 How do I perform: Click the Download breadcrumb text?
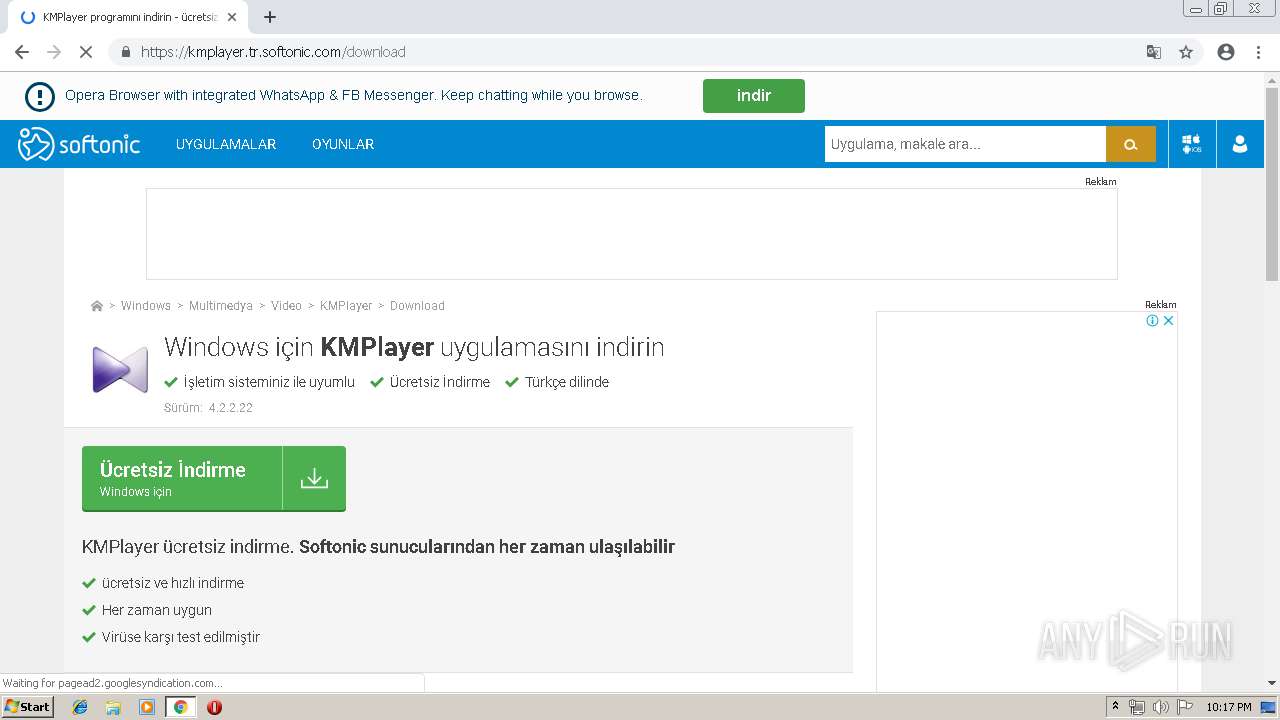point(417,306)
